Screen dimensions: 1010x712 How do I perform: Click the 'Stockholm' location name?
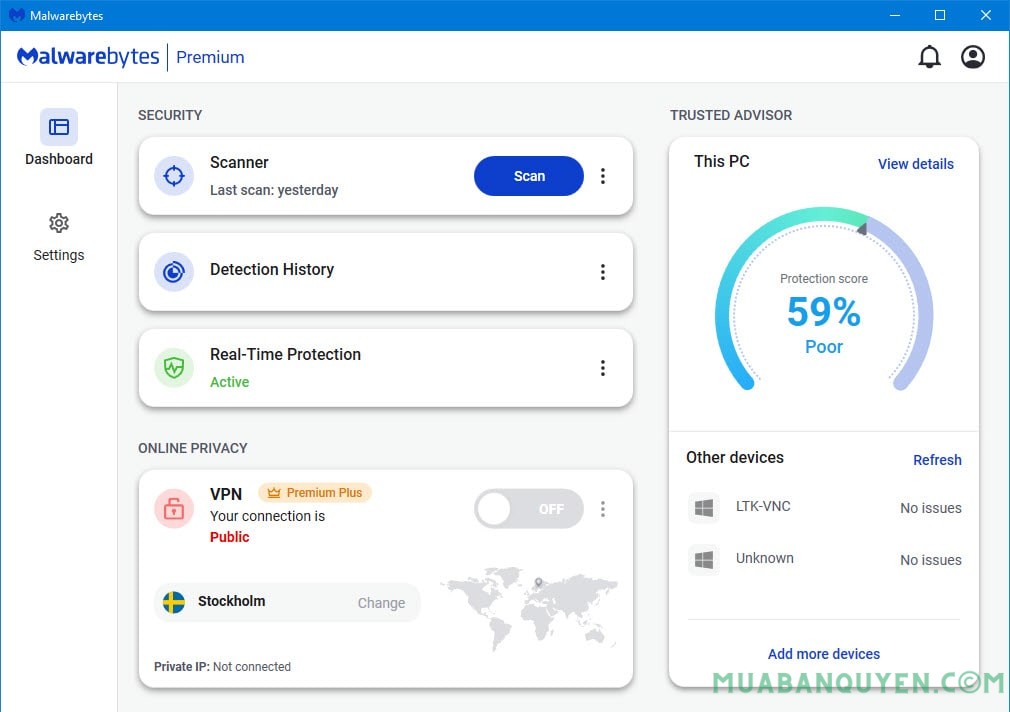tap(231, 601)
